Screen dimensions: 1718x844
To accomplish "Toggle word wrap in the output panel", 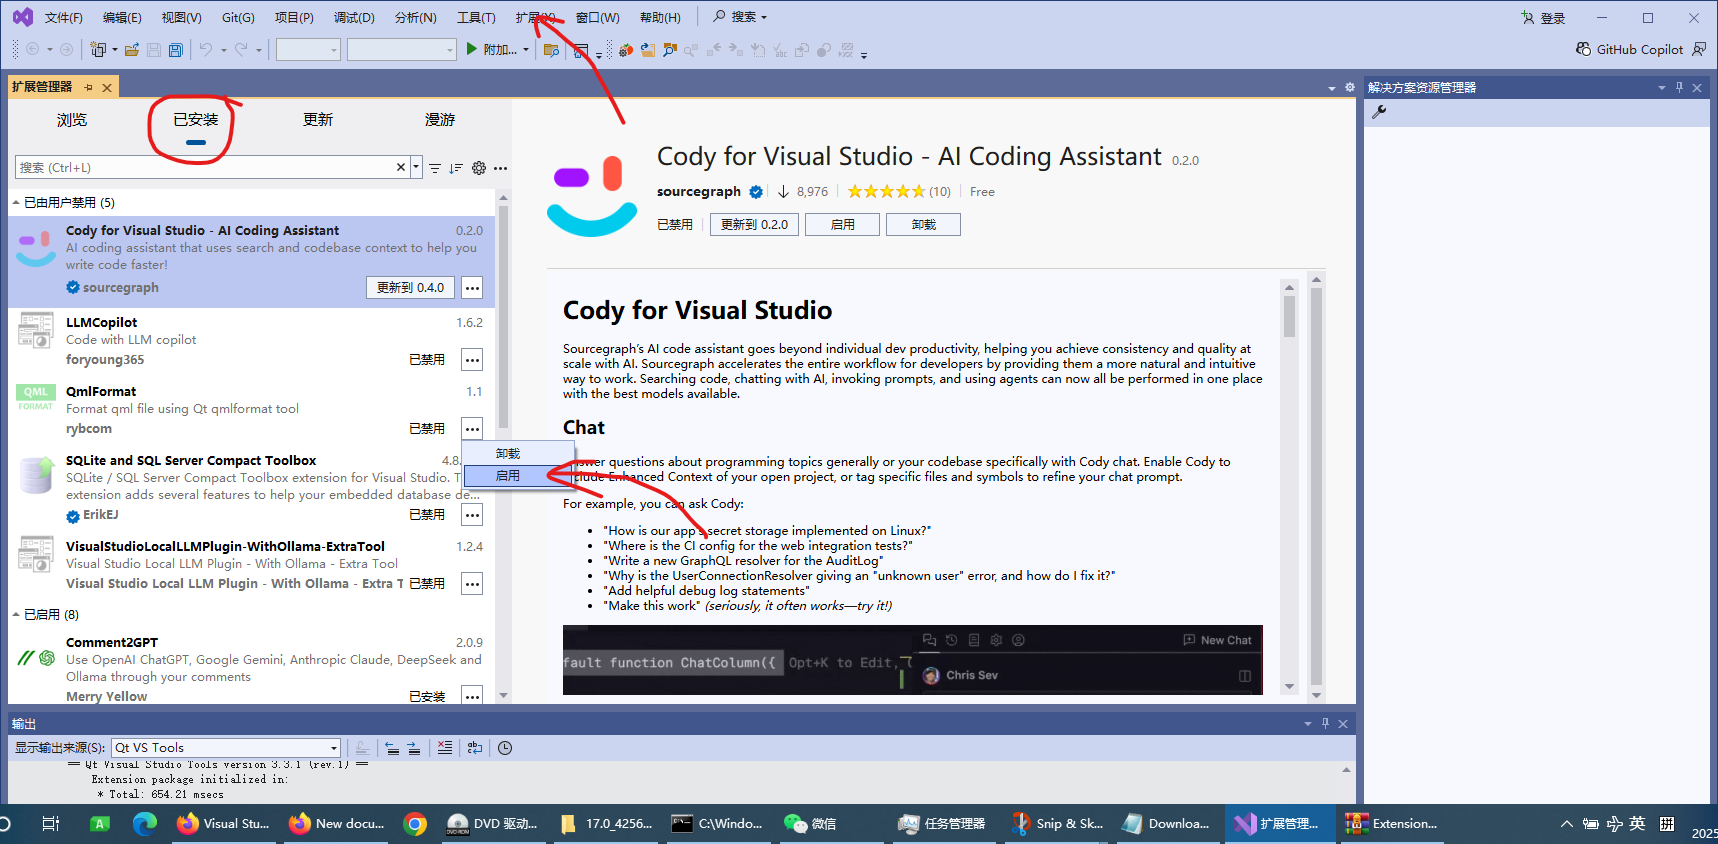I will pyautogui.click(x=475, y=748).
